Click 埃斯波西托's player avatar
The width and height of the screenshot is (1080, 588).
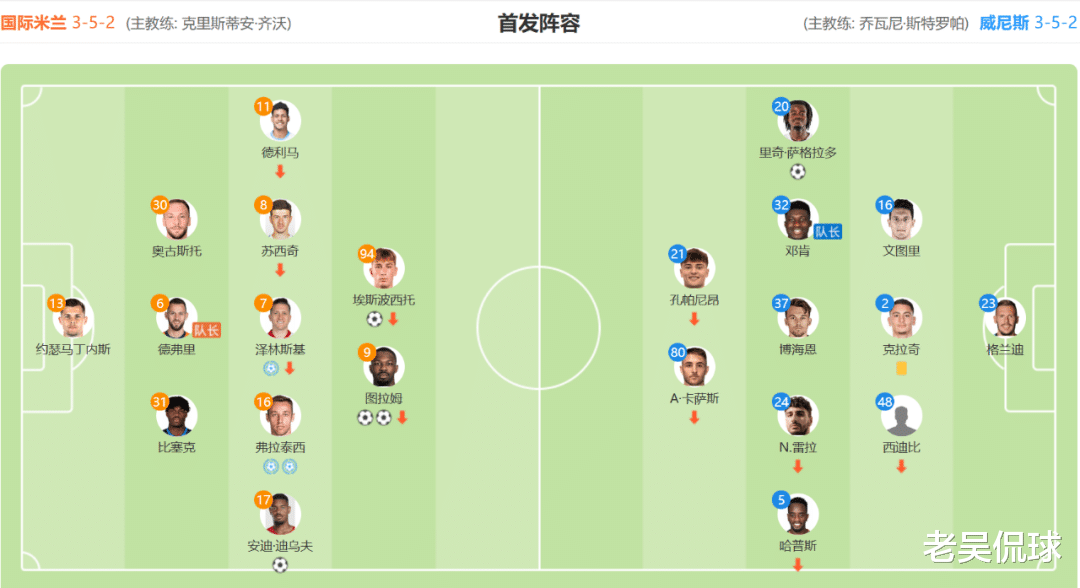pos(384,270)
